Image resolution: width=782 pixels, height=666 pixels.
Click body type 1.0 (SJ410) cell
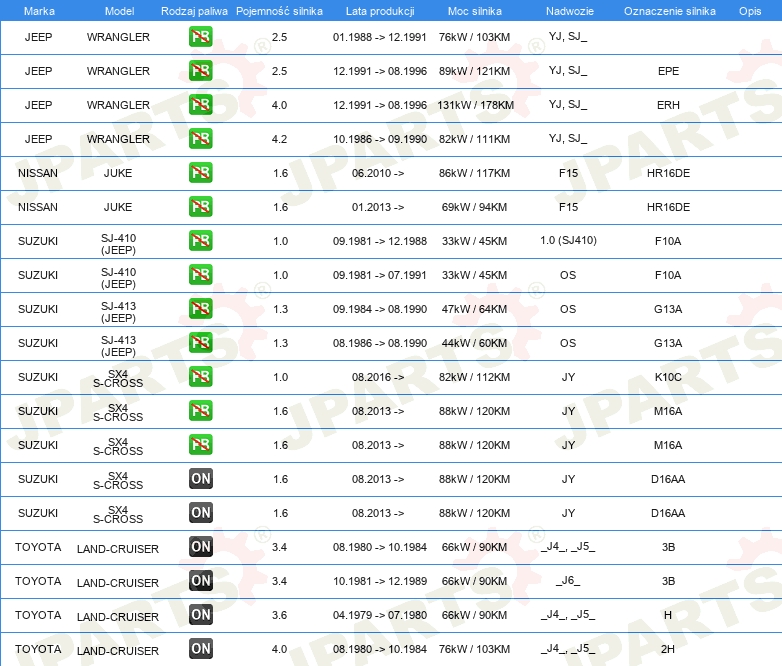(x=569, y=240)
